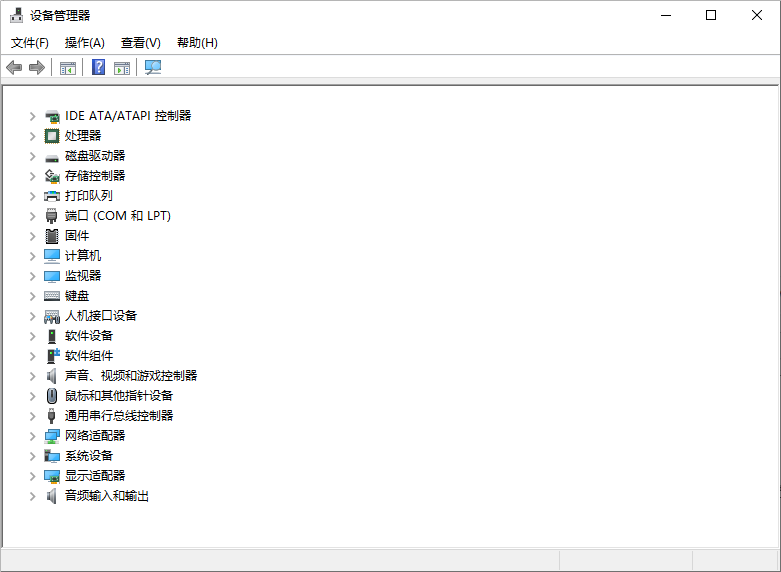This screenshot has width=781, height=572.
Task: Click the 处理器 chip icon
Action: [x=52, y=136]
